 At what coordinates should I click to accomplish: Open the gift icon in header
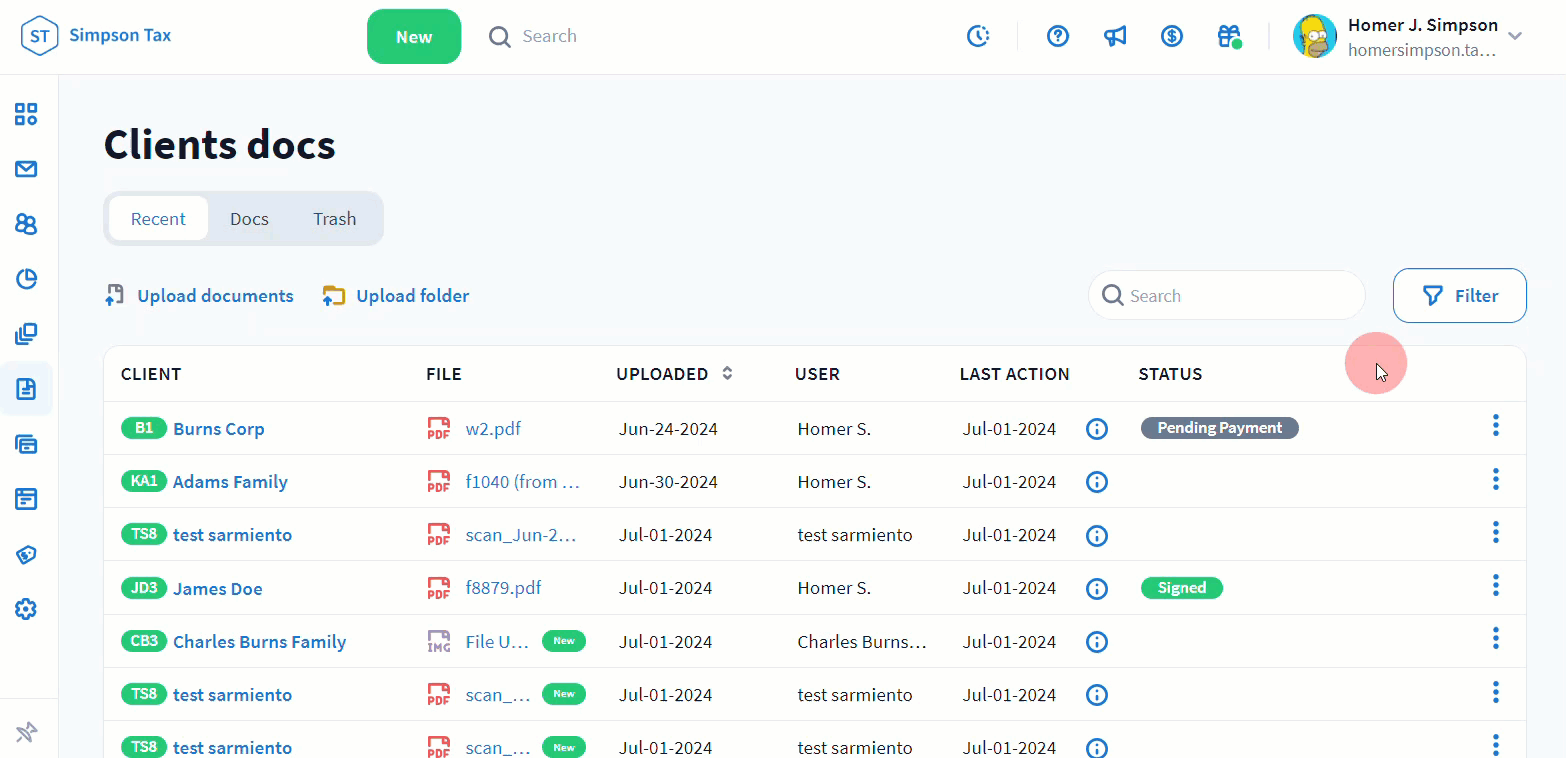click(x=1229, y=36)
